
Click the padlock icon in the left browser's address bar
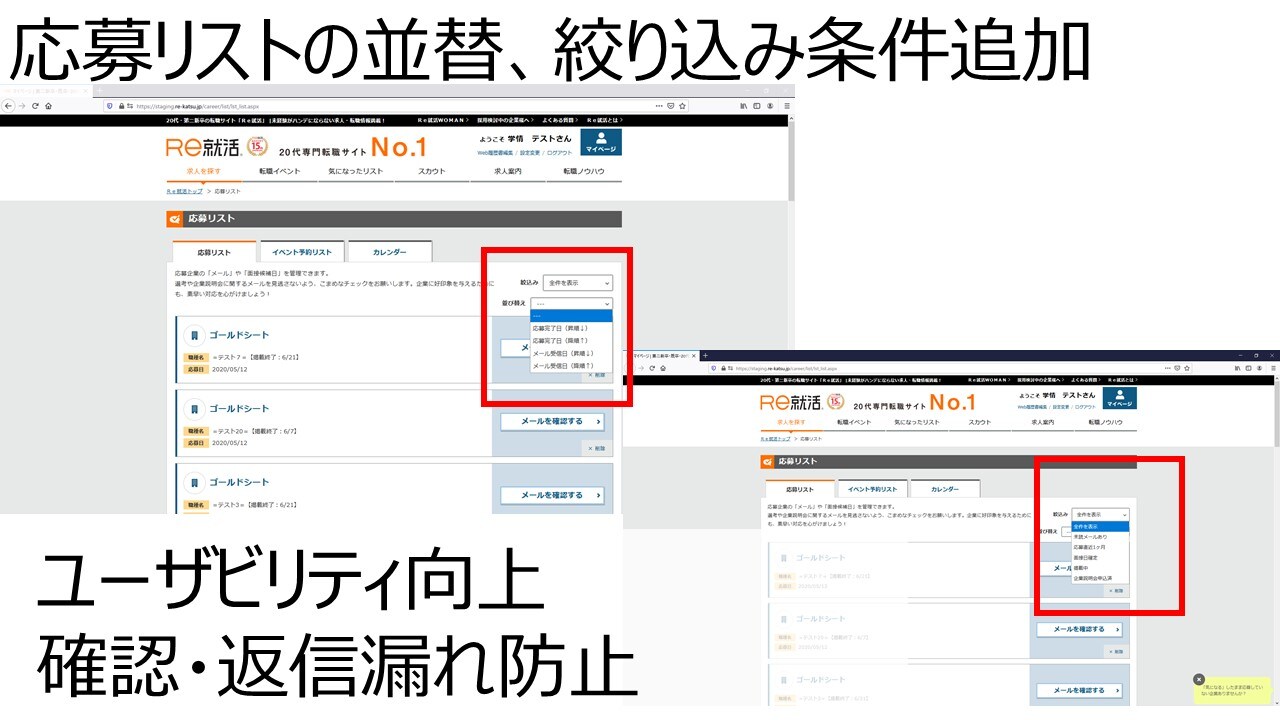123,106
